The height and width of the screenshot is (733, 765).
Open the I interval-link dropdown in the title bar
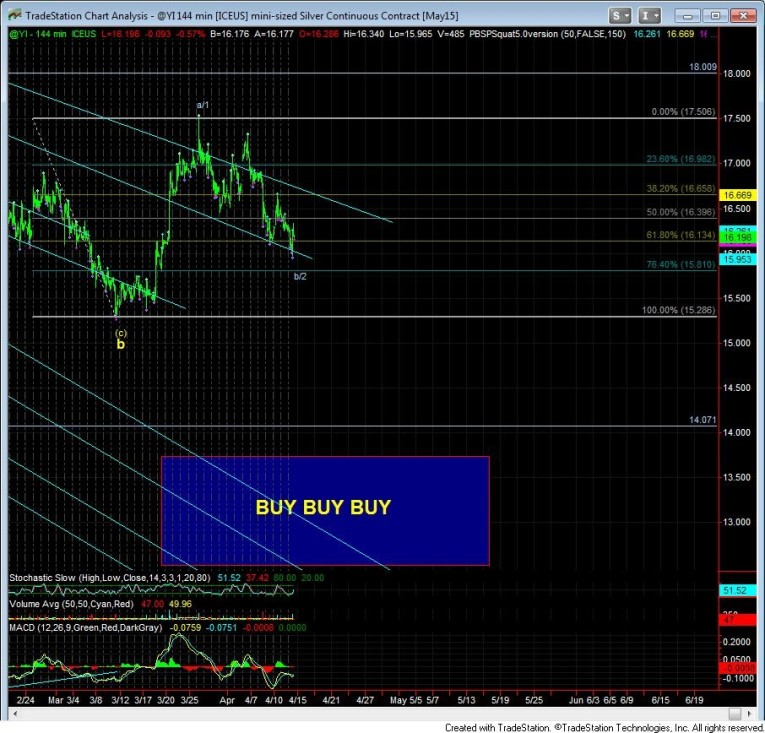point(649,16)
